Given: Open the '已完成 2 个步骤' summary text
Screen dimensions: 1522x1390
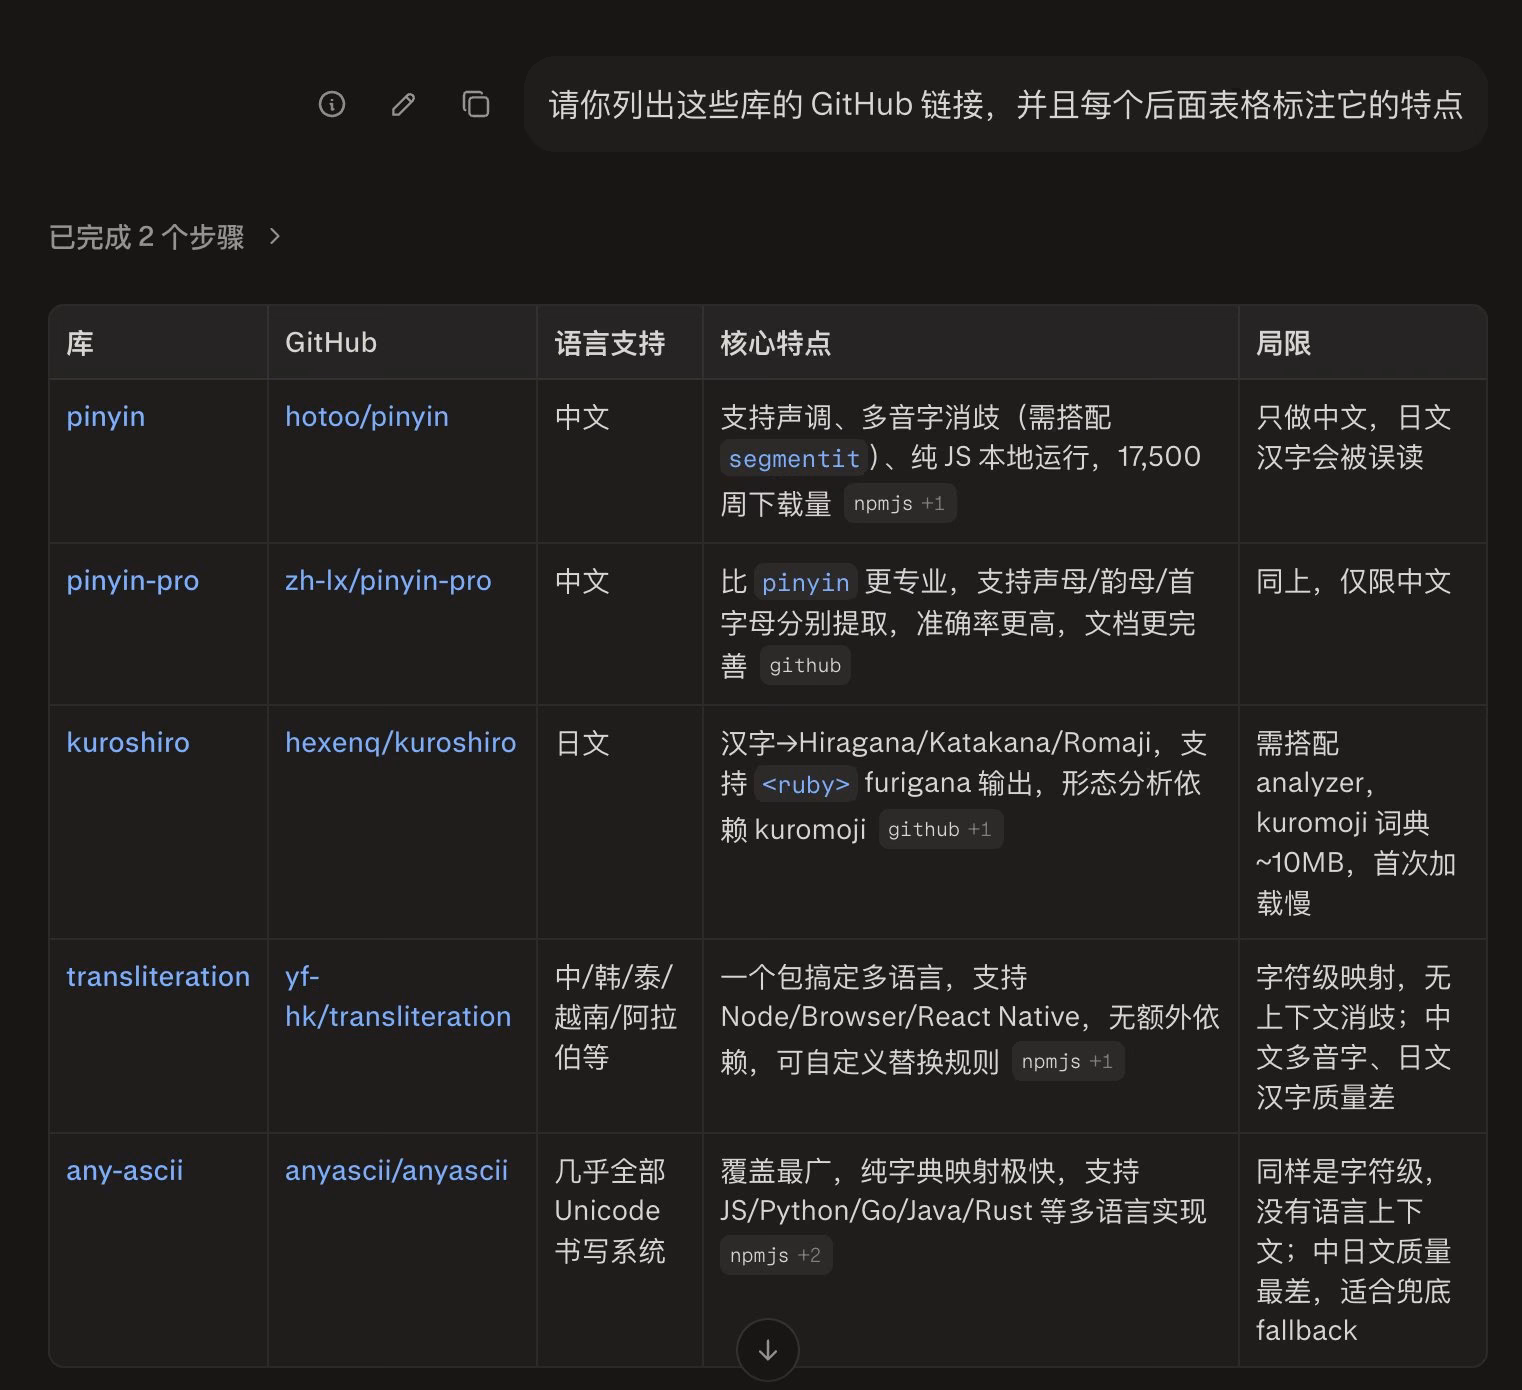Looking at the screenshot, I should click(x=147, y=237).
